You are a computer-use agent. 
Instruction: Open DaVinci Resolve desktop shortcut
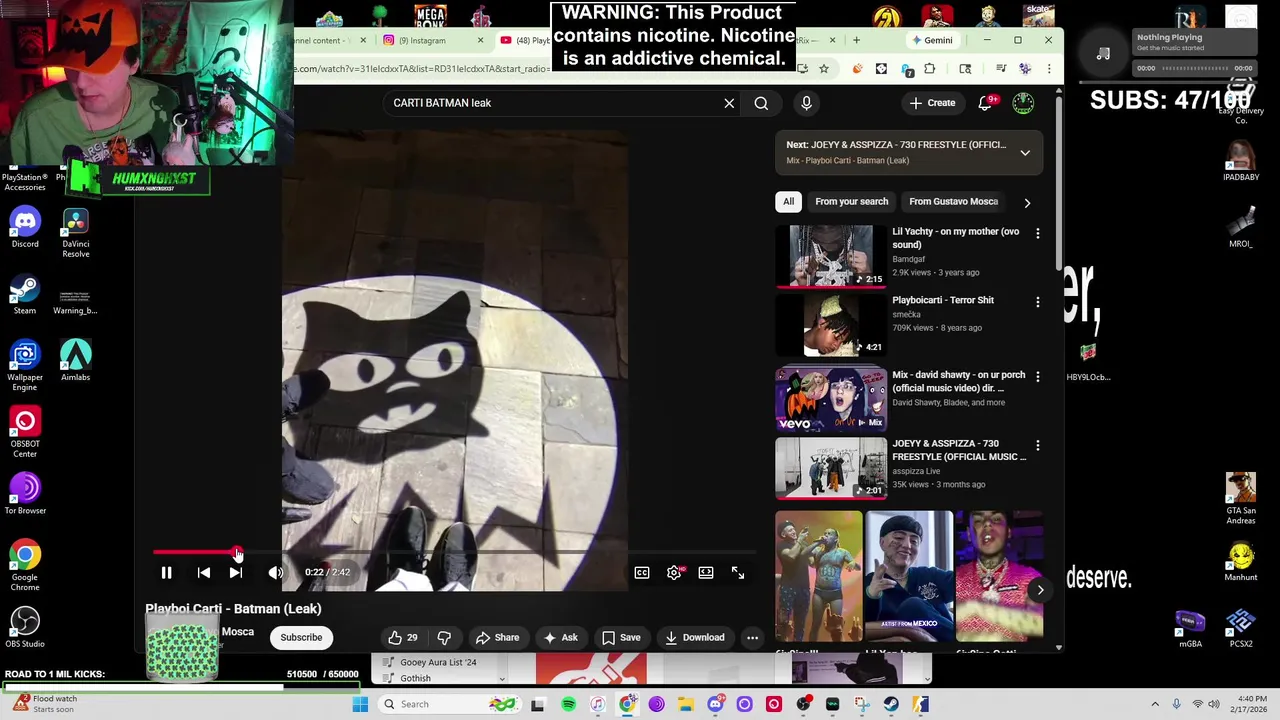tap(75, 232)
